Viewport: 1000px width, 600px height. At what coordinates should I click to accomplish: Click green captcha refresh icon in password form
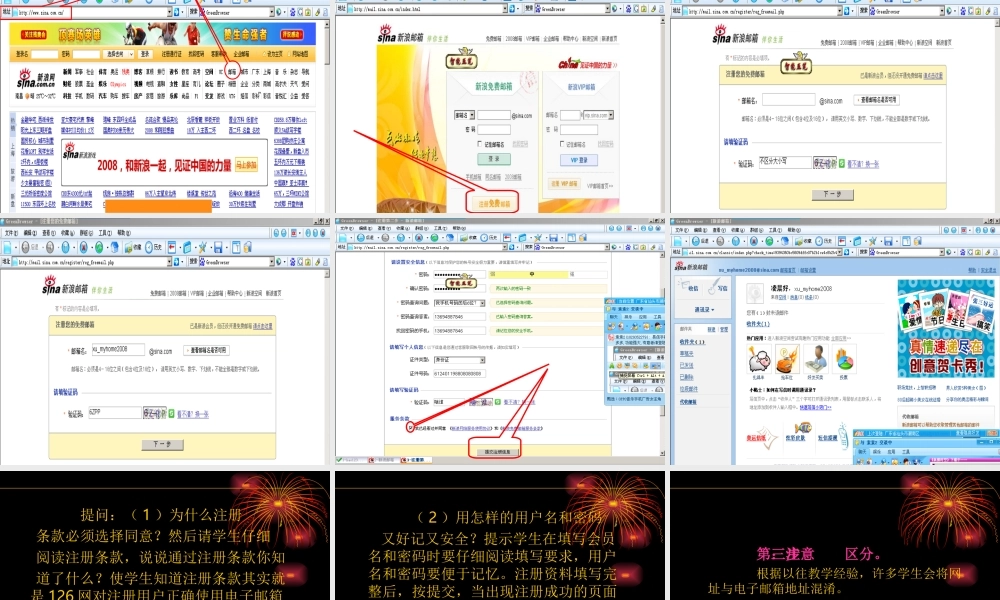(x=497, y=402)
